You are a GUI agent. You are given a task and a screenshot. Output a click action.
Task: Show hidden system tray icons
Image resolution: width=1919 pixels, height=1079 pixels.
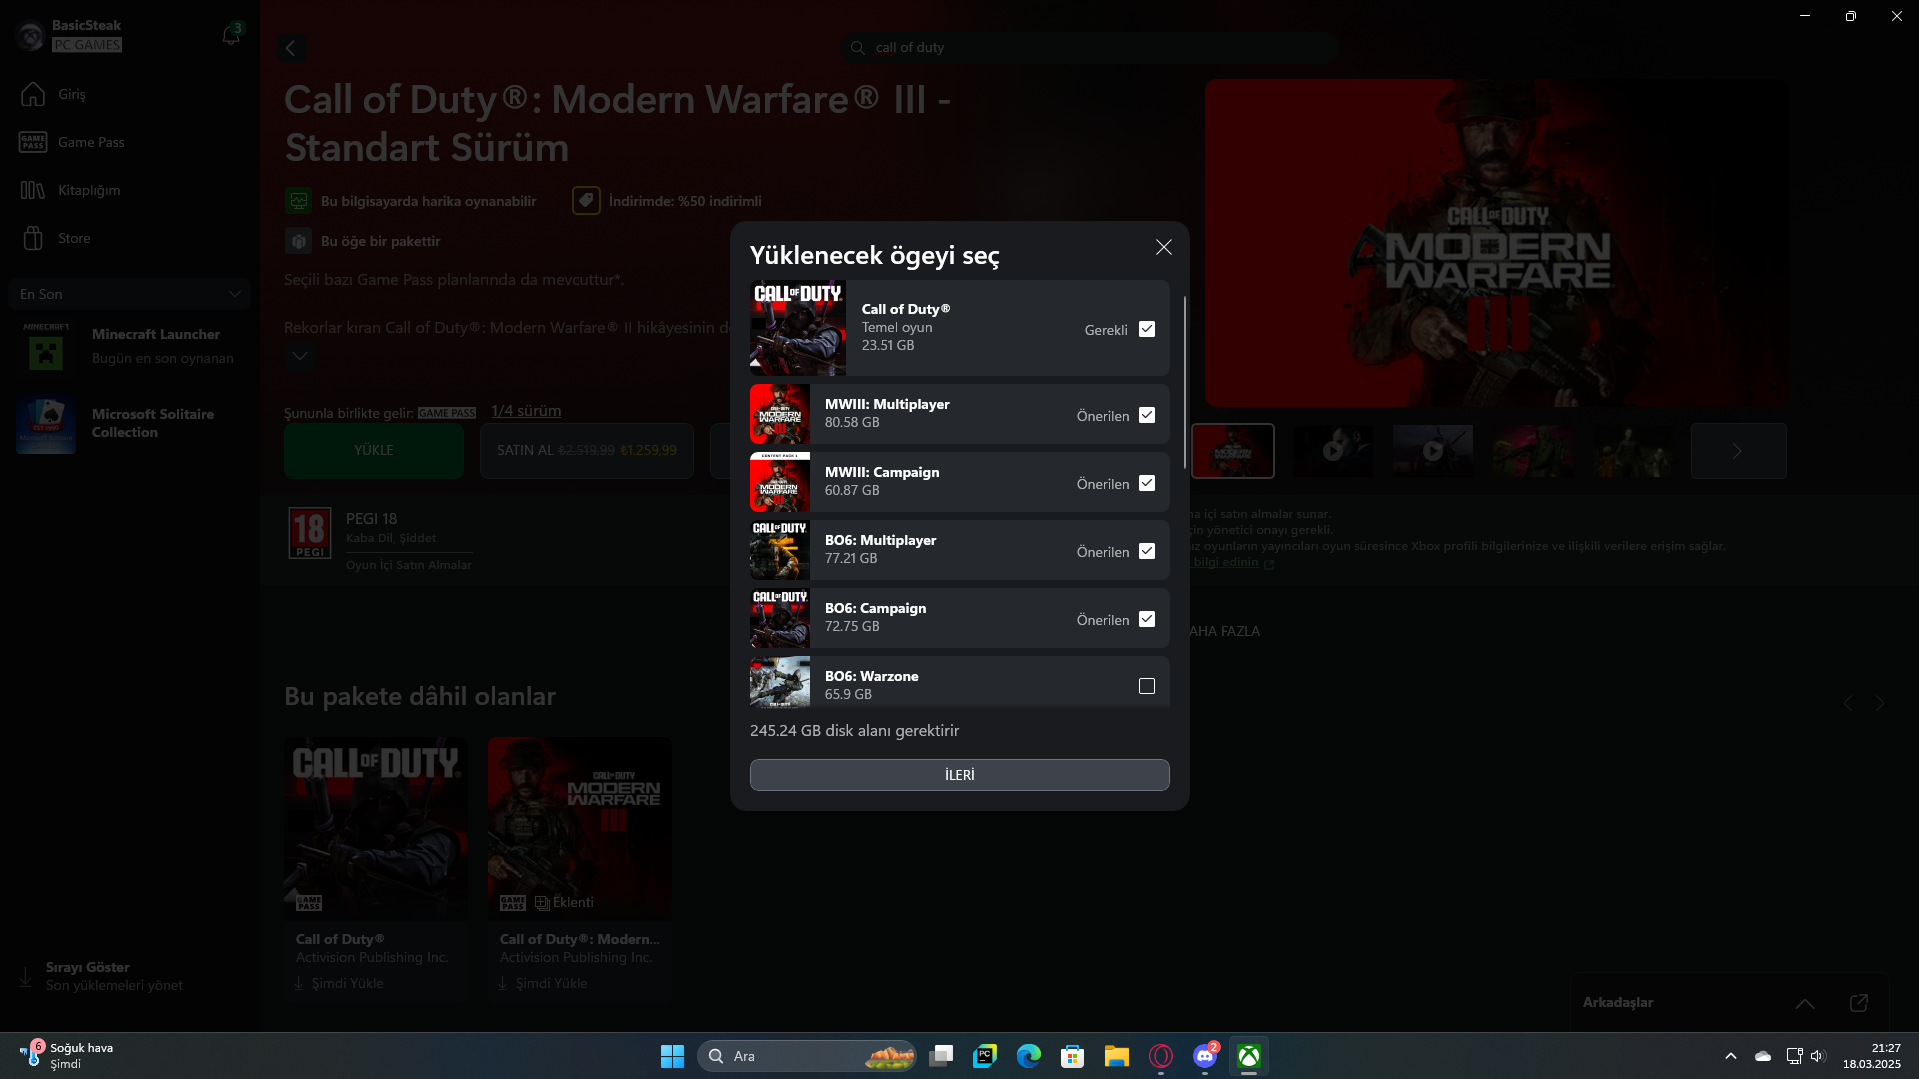1731,1056
